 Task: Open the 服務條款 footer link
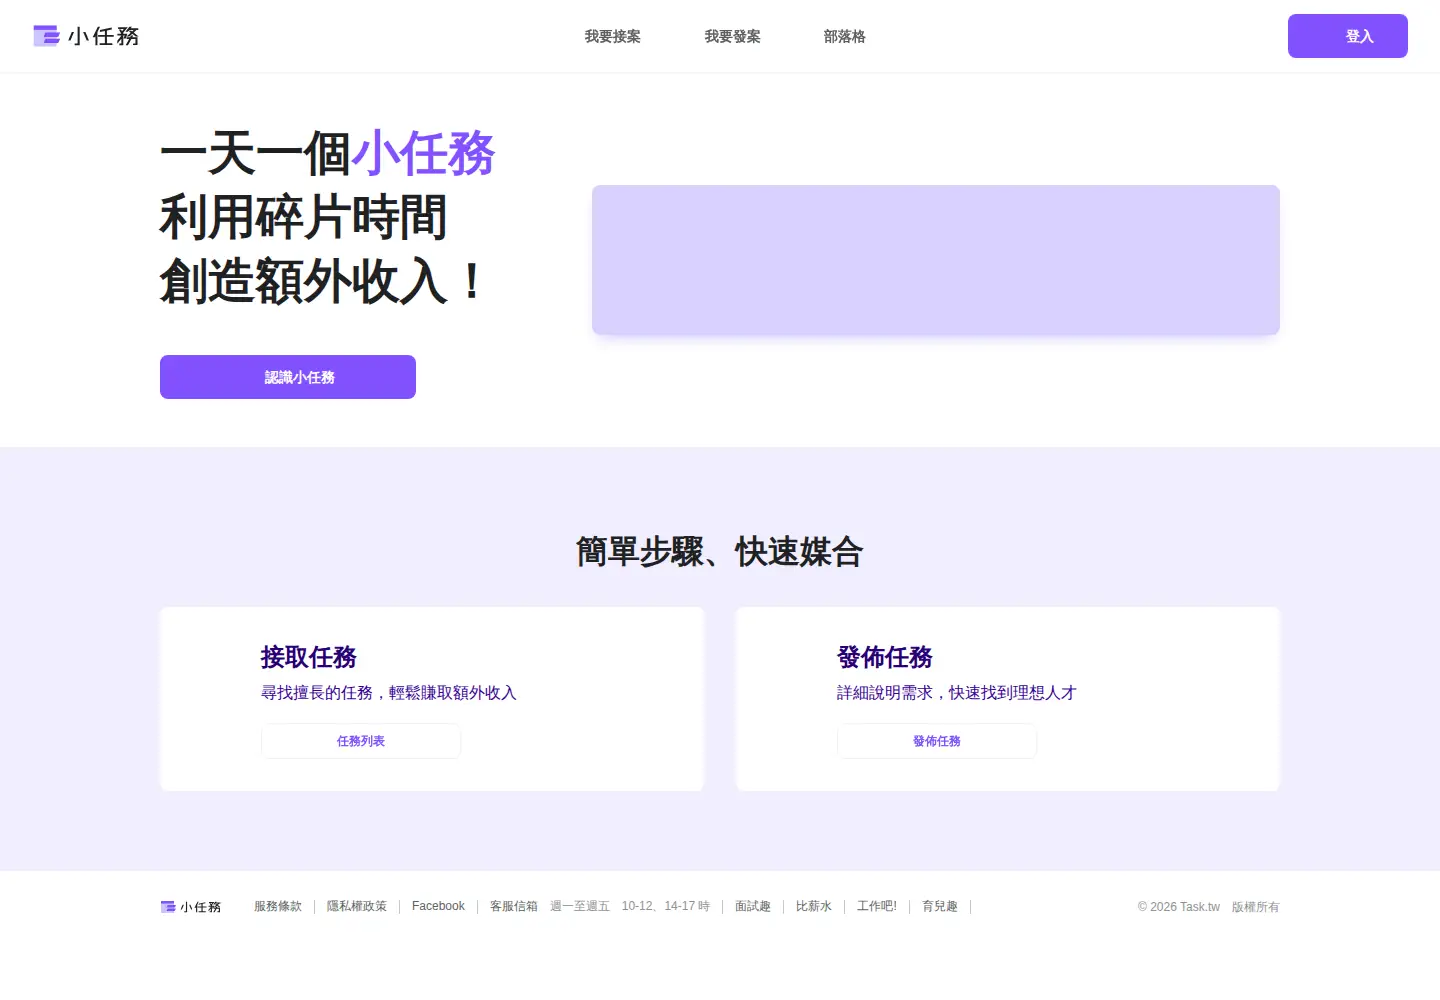278,906
